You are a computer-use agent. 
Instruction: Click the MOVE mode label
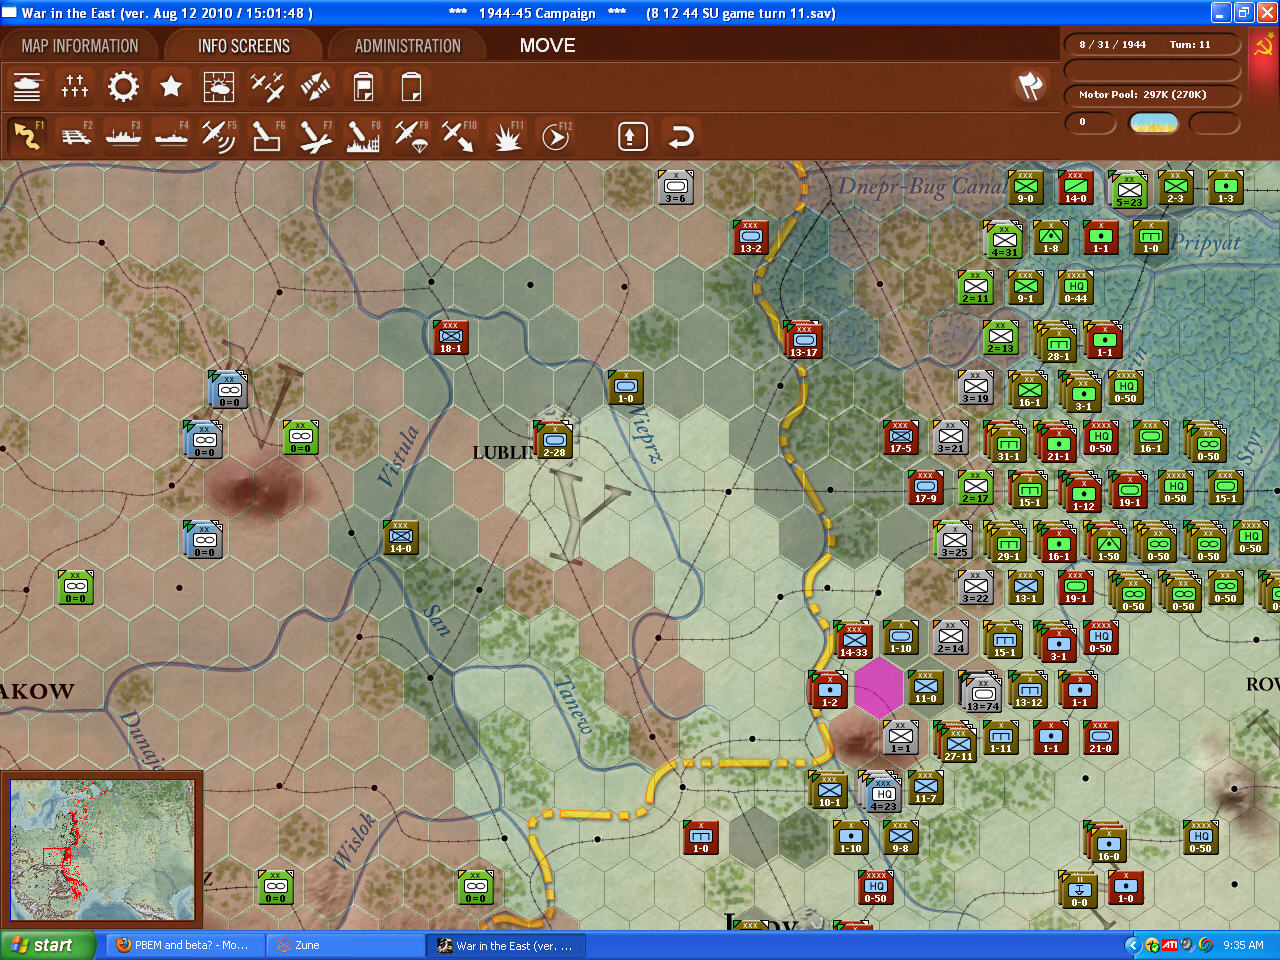[x=548, y=46]
